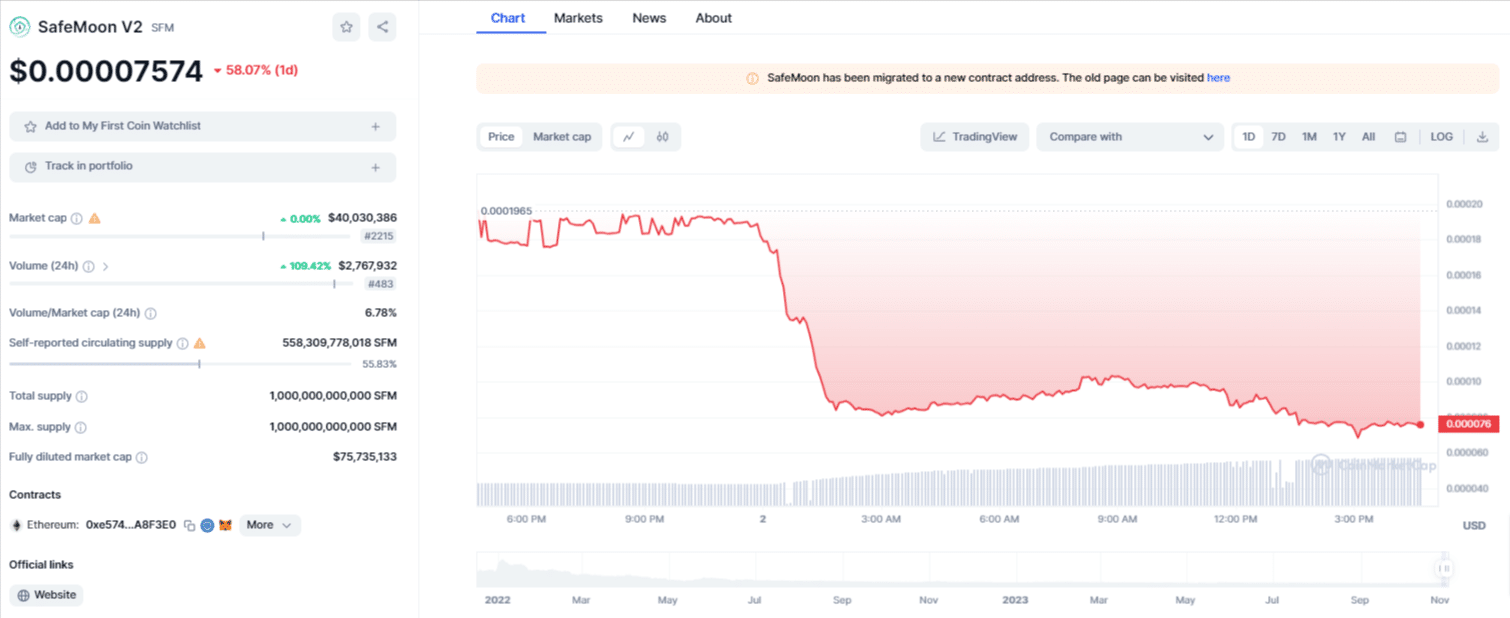Screen dimensions: 1510x618
Task: Click the Volume (24h) rank slider bar
Action: coord(180,284)
